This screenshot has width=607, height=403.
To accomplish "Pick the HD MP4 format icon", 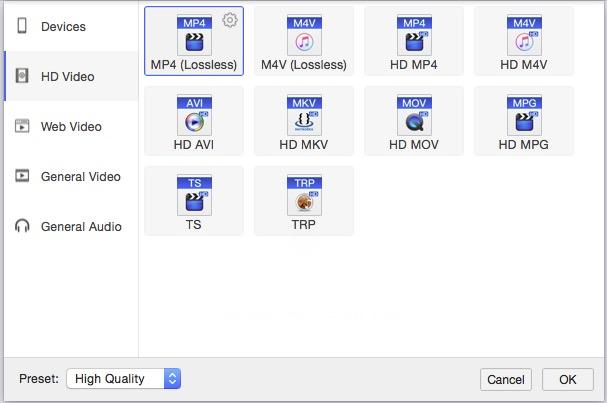I will [x=414, y=35].
